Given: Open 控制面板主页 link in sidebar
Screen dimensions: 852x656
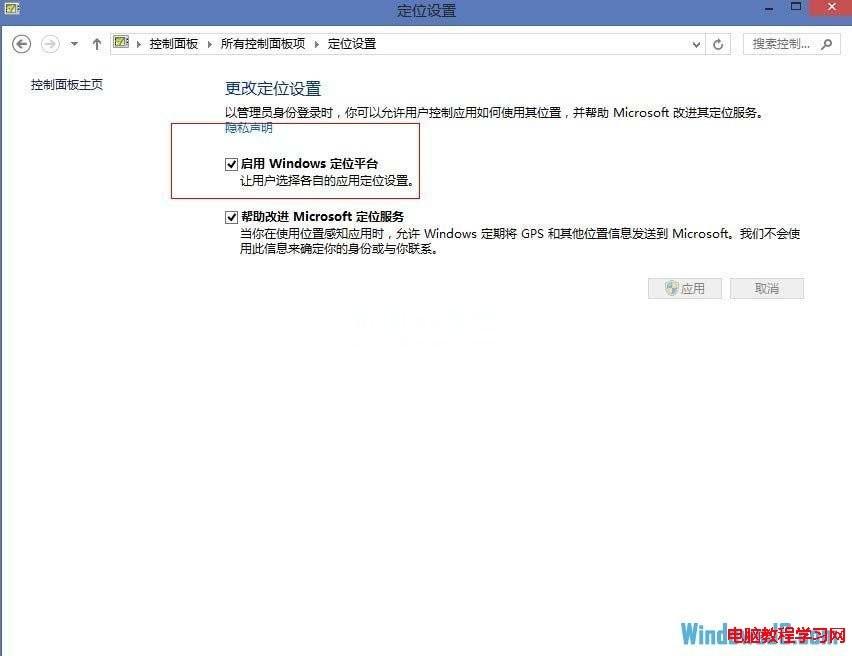Looking at the screenshot, I should point(67,85).
